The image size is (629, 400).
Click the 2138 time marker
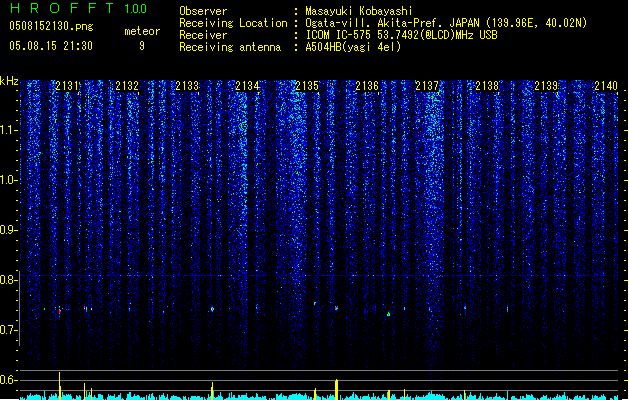click(x=487, y=85)
